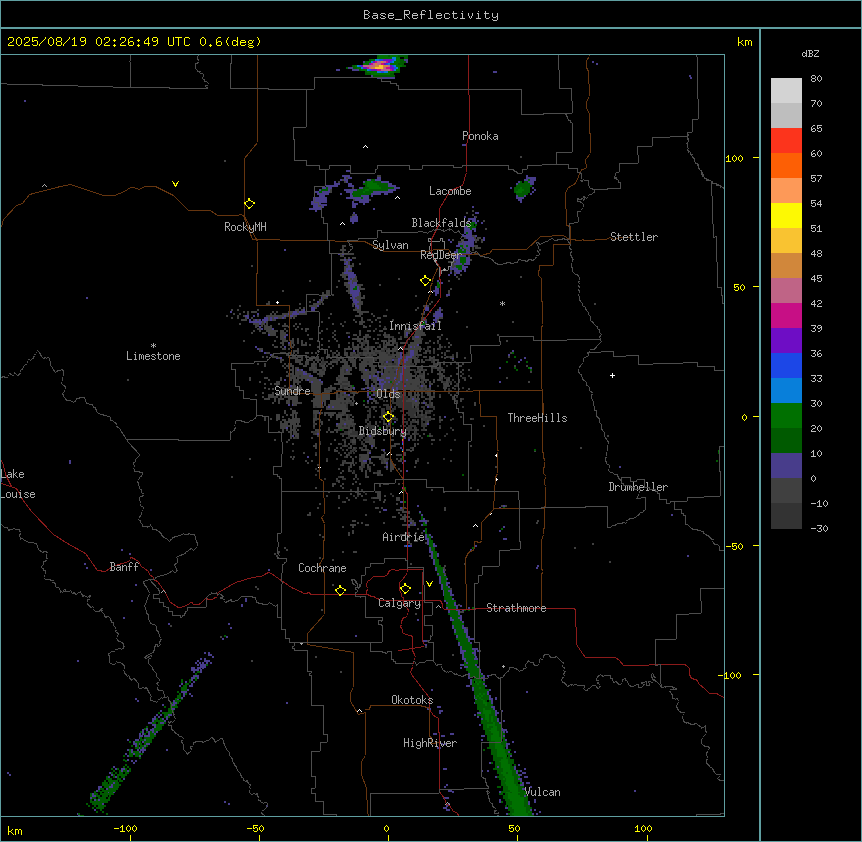
Task: Select the 80 dBZ light gray swatch
Action: (786, 91)
